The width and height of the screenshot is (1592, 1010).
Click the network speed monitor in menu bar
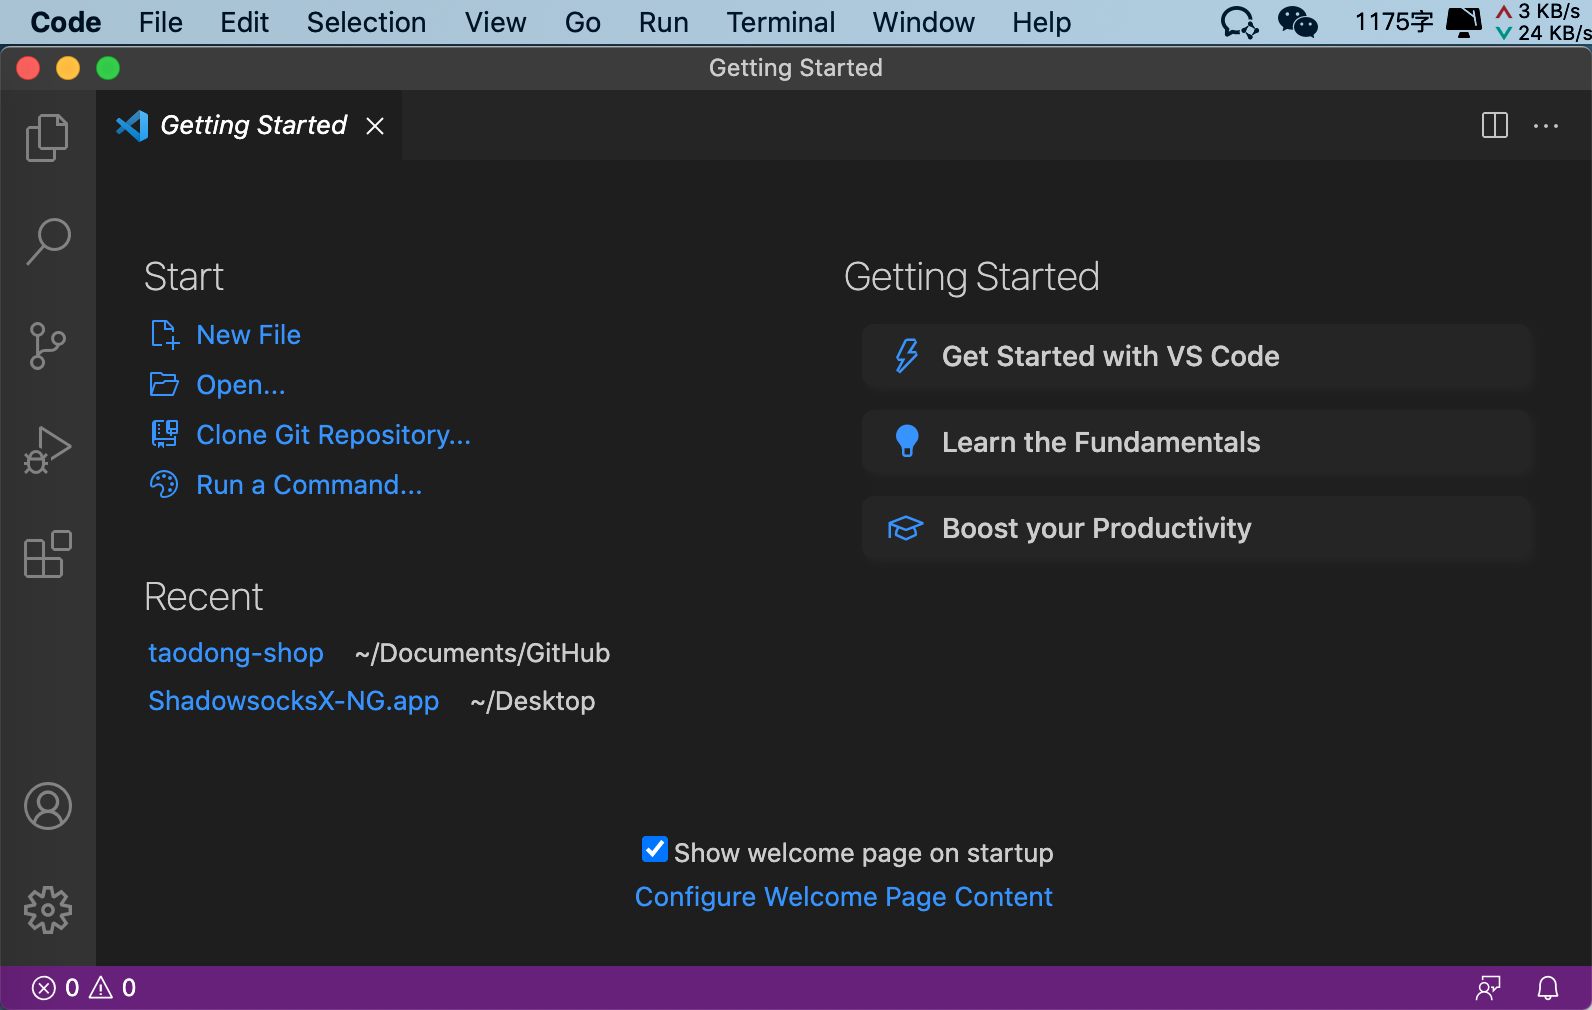click(x=1543, y=22)
